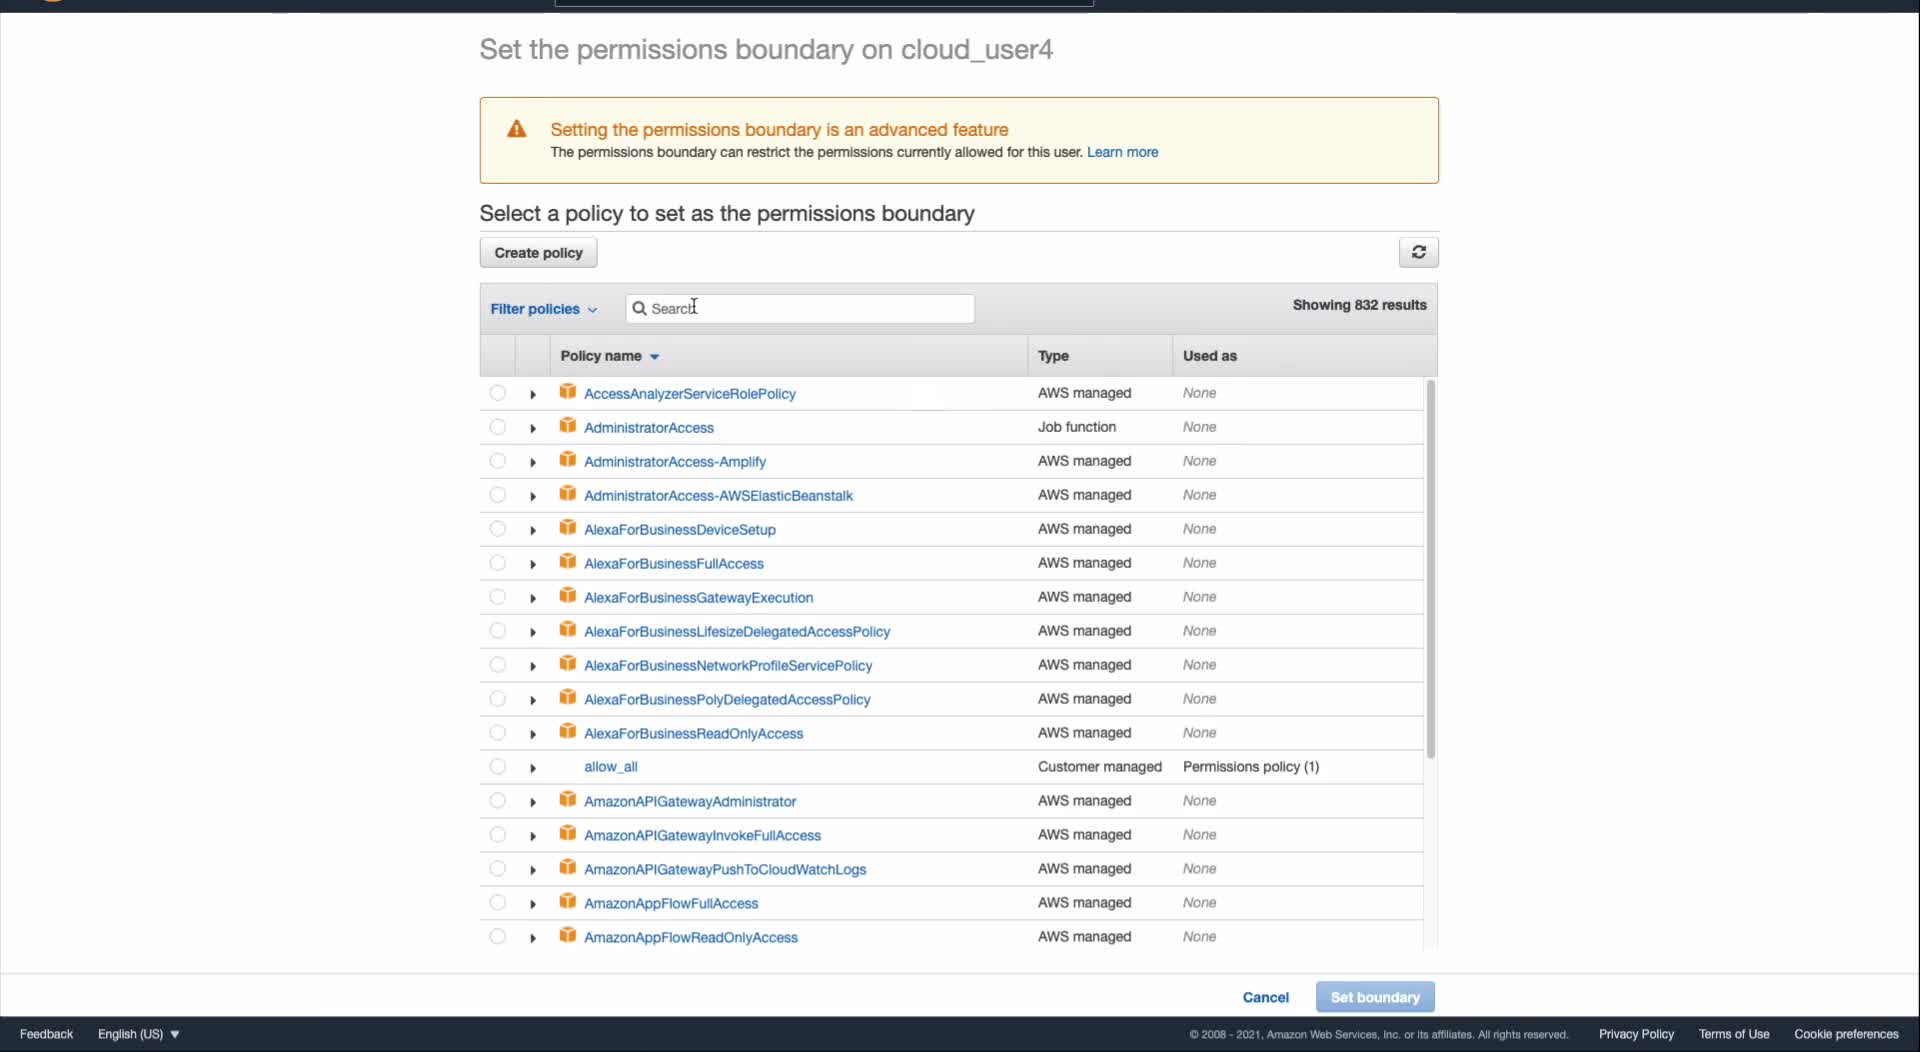Viewport: 1920px width, 1052px height.
Task: Click the refresh policies icon button
Action: (1418, 252)
